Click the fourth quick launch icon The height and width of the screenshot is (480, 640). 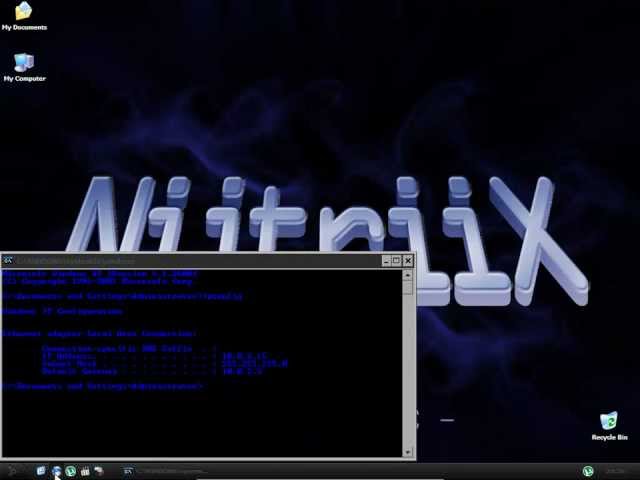85,471
